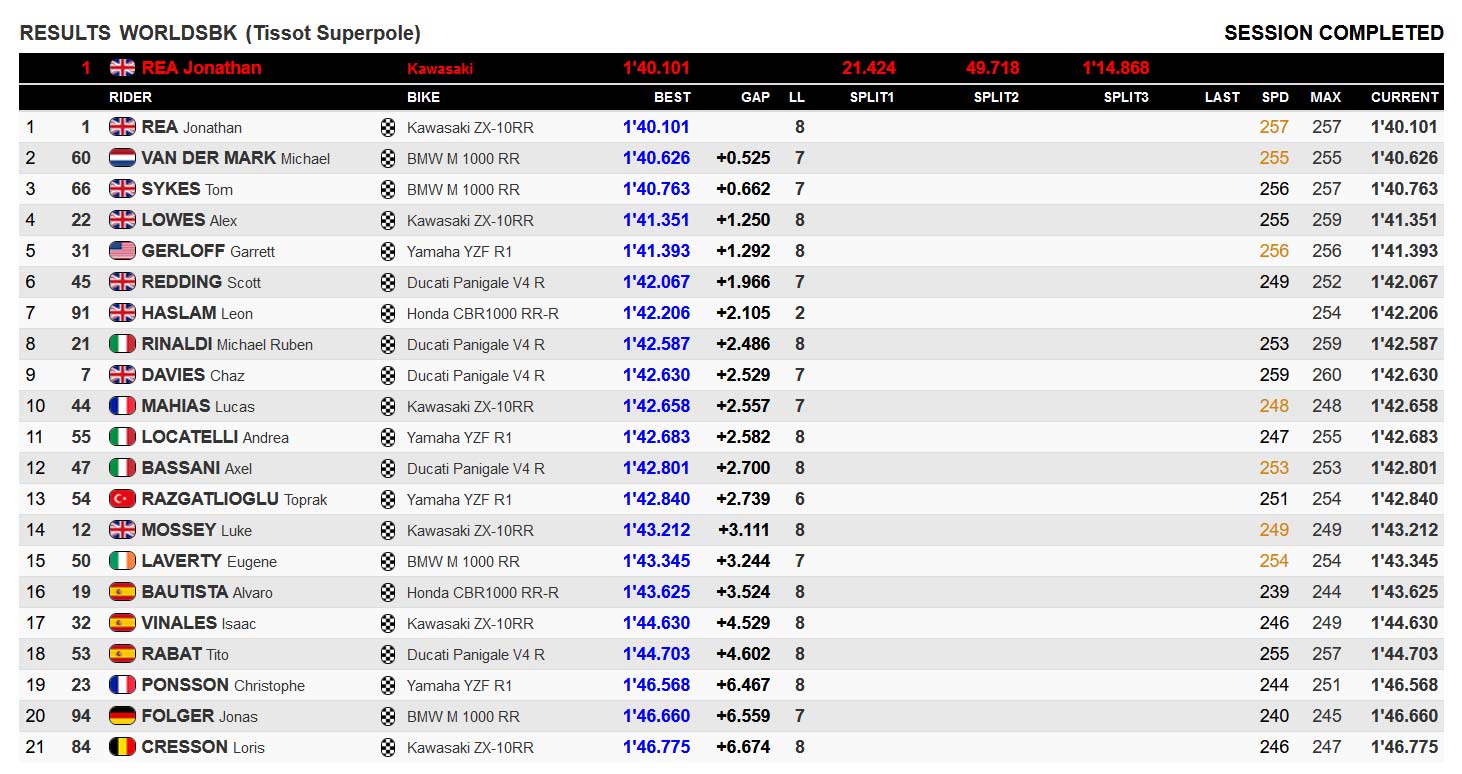Click the GAP column header
Image resolution: width=1462 pixels, height=774 pixels.
[x=755, y=97]
